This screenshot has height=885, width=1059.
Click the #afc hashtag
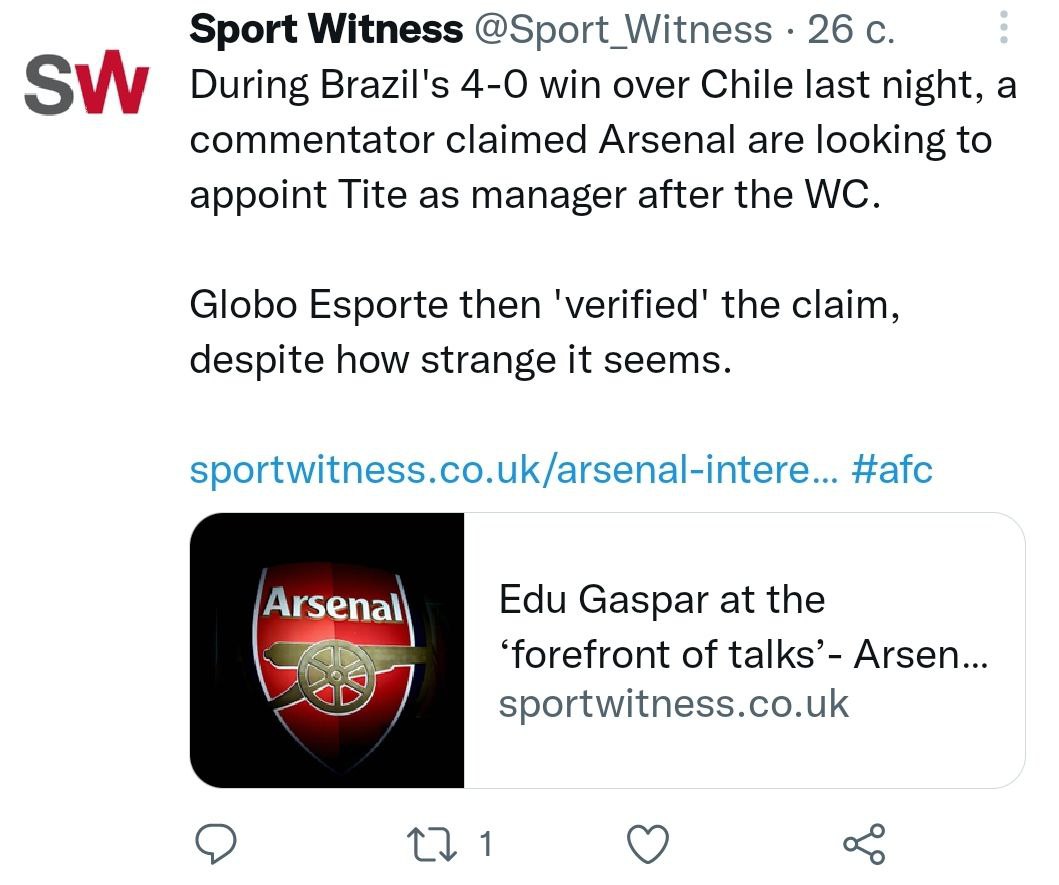(x=892, y=470)
